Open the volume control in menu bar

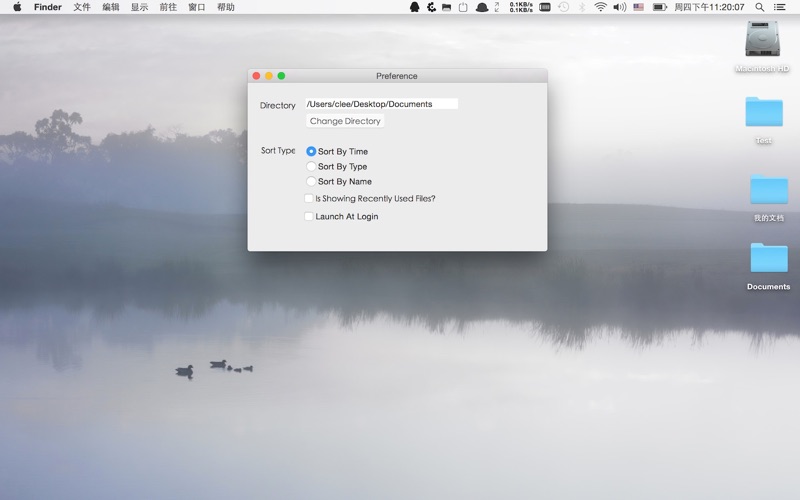[x=619, y=7]
